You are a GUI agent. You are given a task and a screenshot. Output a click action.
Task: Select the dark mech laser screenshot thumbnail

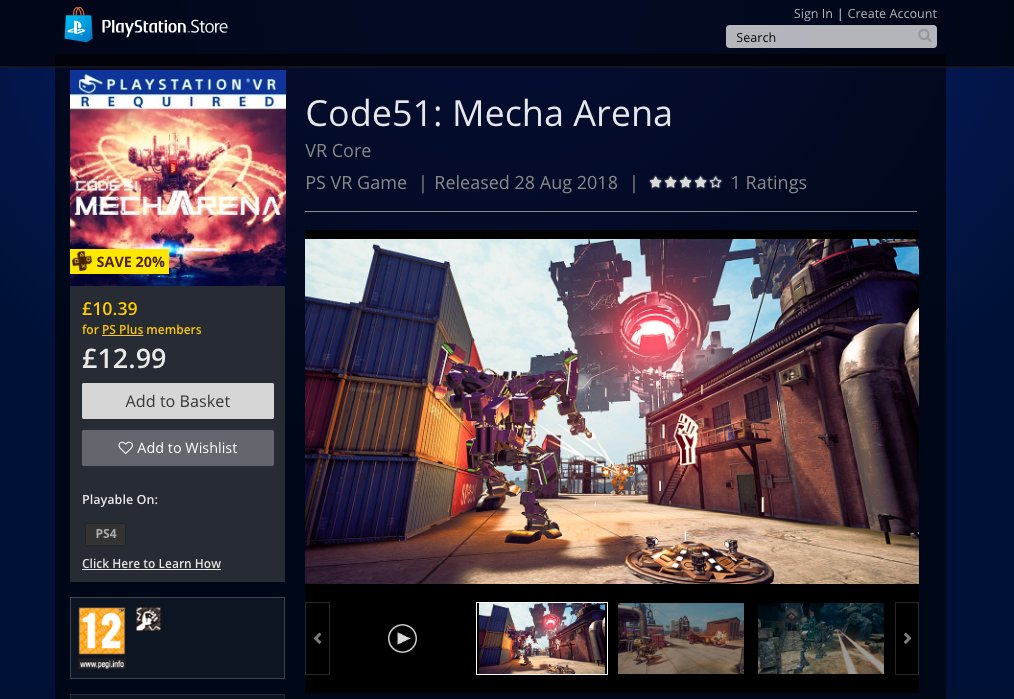[821, 638]
